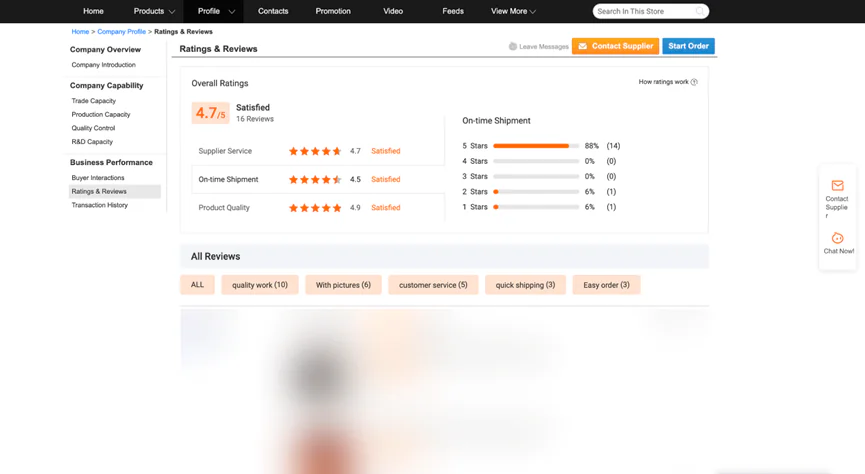Click the 88% value for 5 Stars
Screen dimensions: 865x474
591,146
